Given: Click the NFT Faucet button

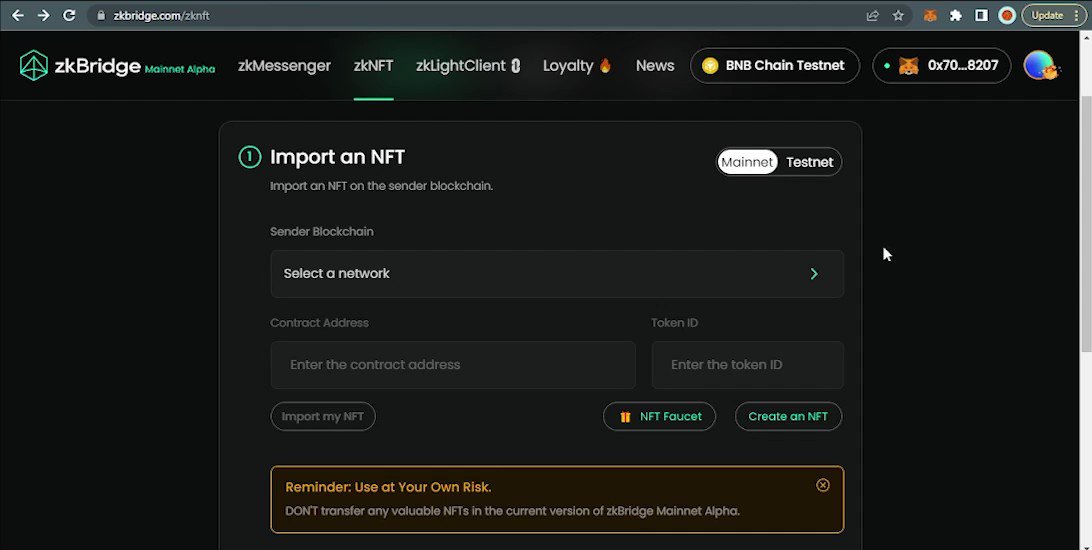Looking at the screenshot, I should tap(660, 416).
